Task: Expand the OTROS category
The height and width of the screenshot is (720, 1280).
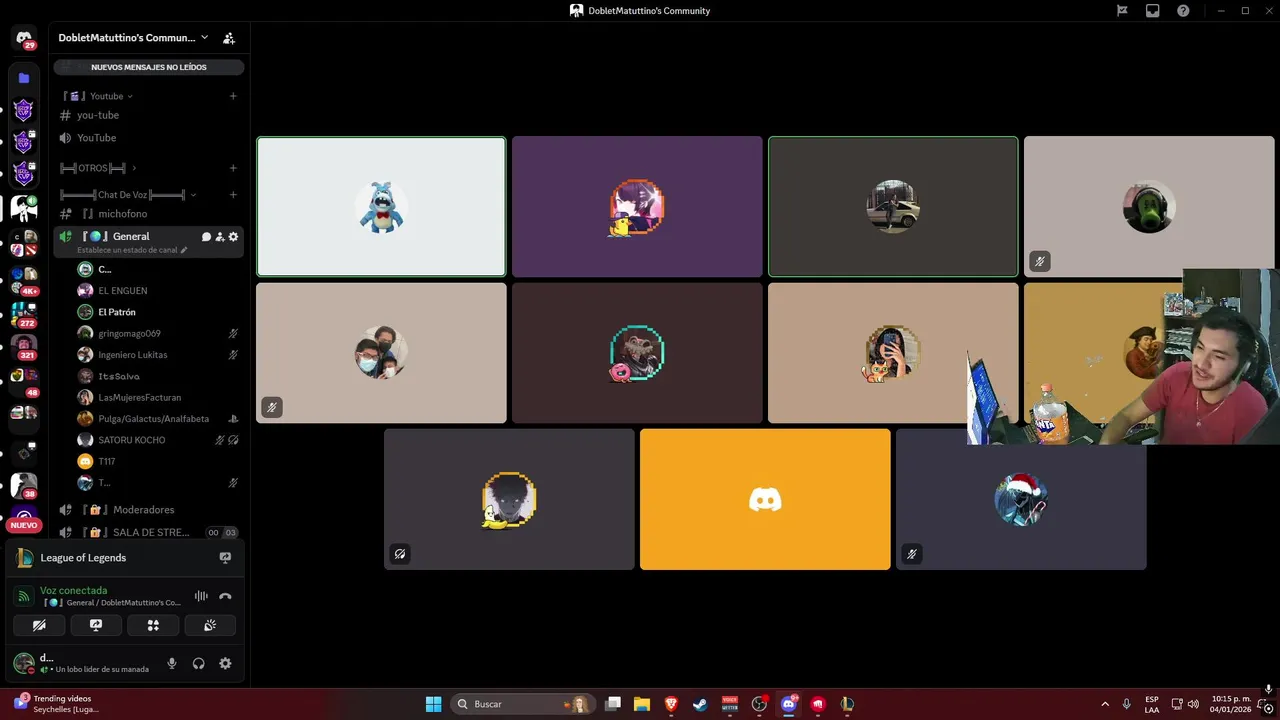Action: pos(98,168)
